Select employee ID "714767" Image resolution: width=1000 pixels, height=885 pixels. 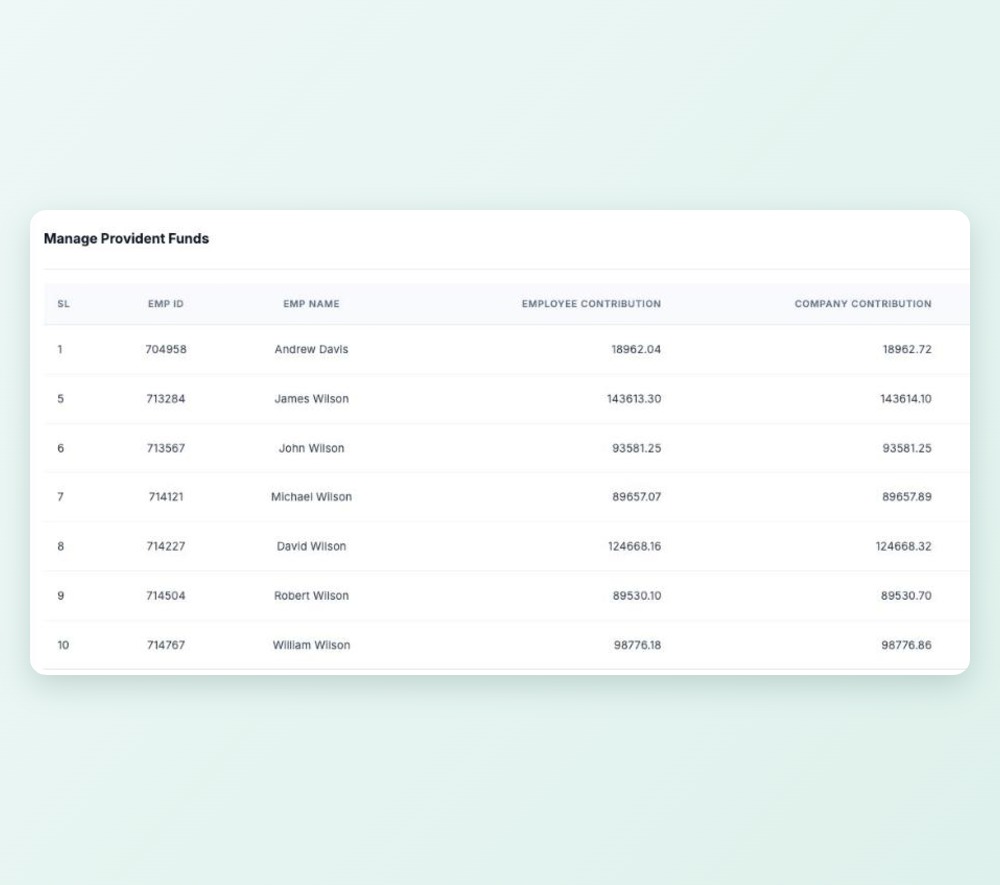(x=166, y=645)
